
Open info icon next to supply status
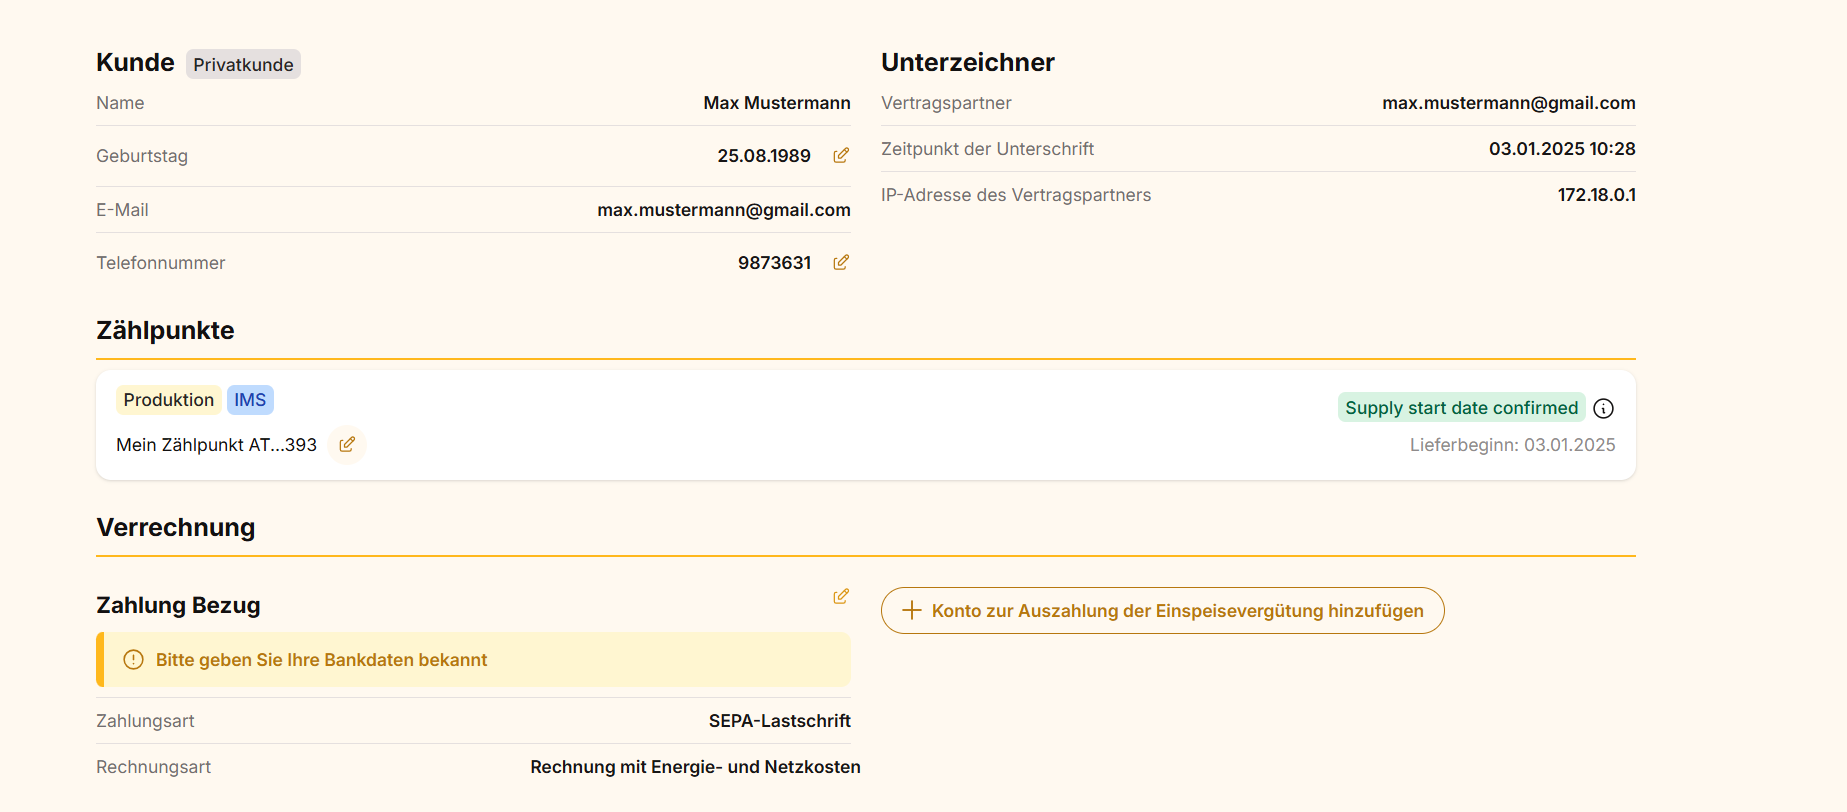(1603, 408)
